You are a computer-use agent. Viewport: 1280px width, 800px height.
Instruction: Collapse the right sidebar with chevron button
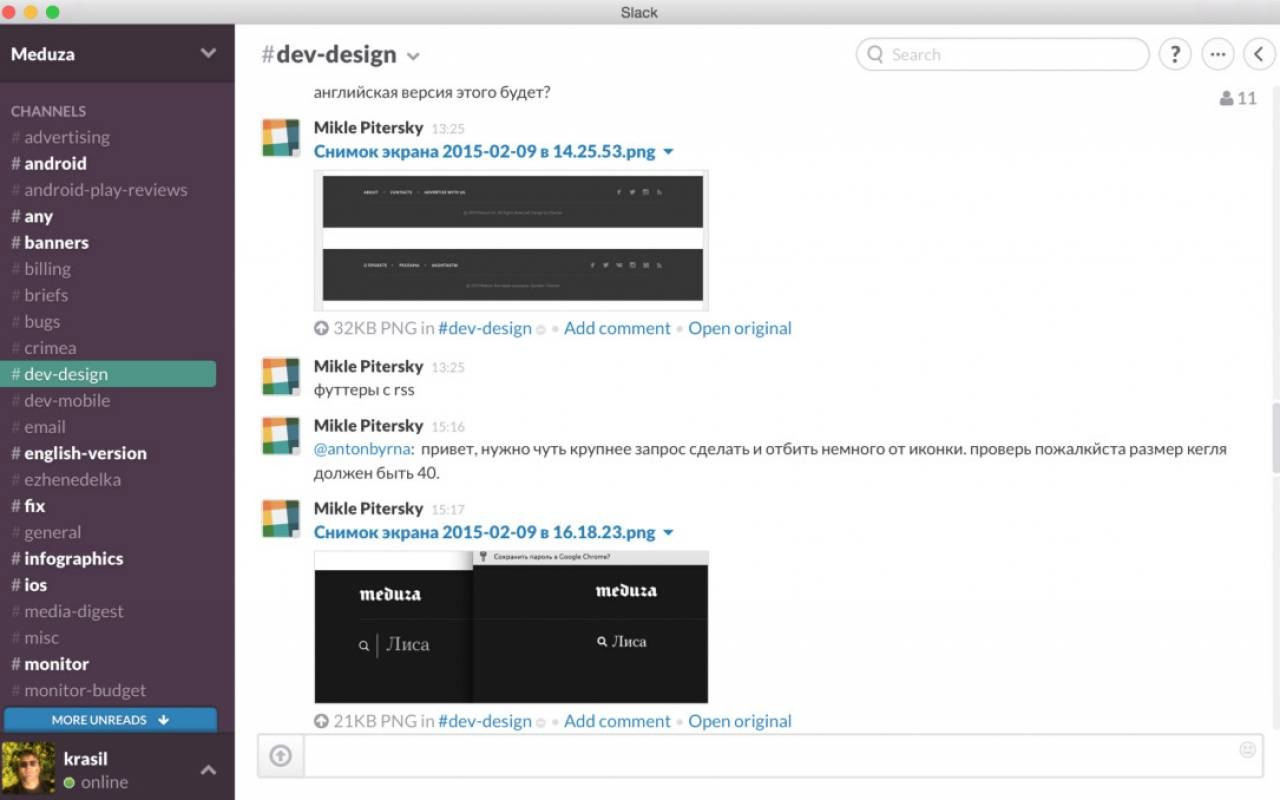pyautogui.click(x=1260, y=54)
